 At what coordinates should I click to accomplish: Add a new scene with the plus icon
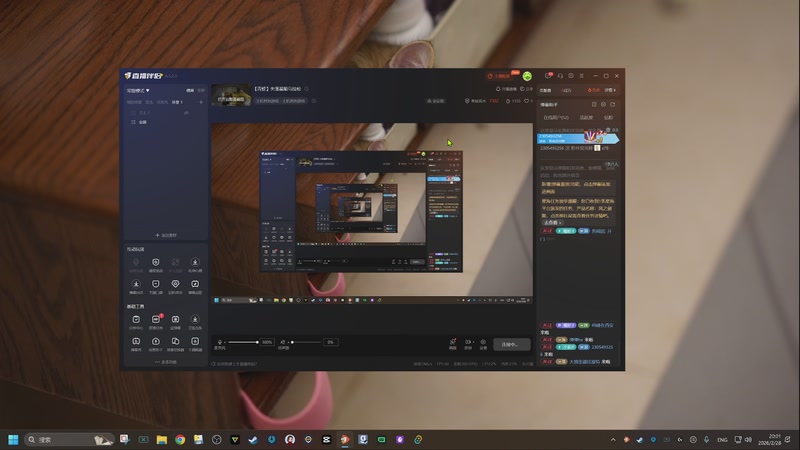pyautogui.click(x=201, y=102)
